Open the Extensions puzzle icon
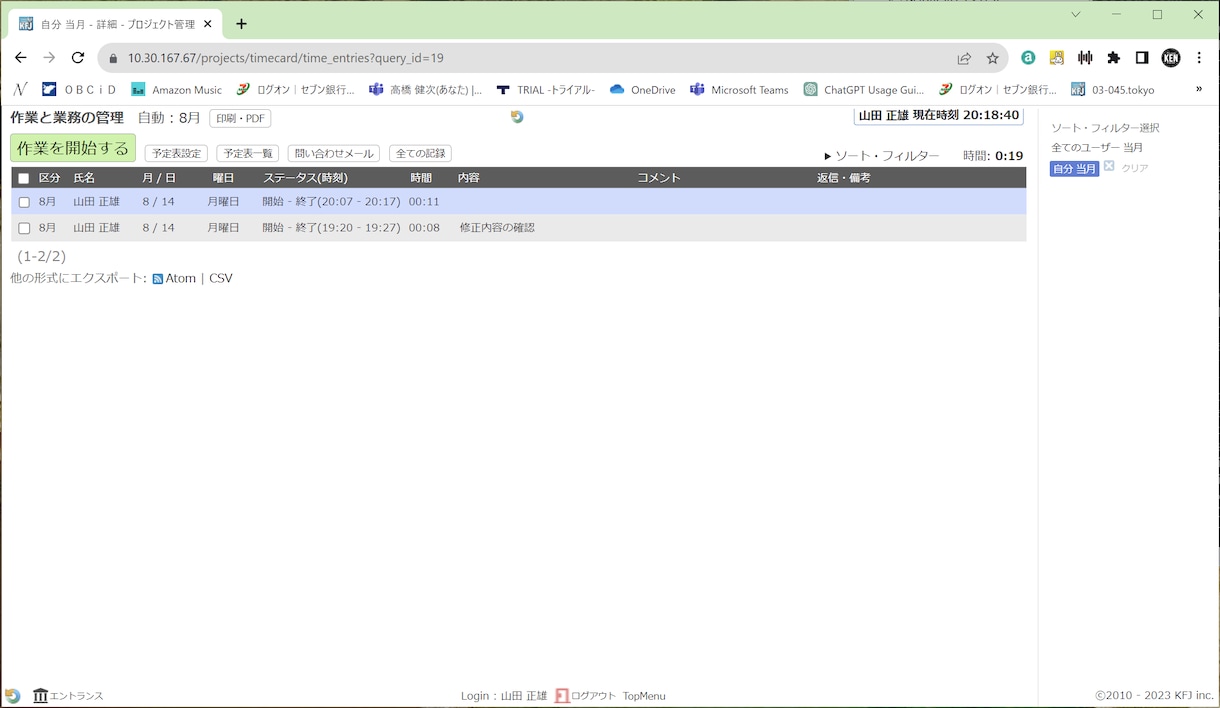This screenshot has height=708, width=1220. pyautogui.click(x=1114, y=58)
